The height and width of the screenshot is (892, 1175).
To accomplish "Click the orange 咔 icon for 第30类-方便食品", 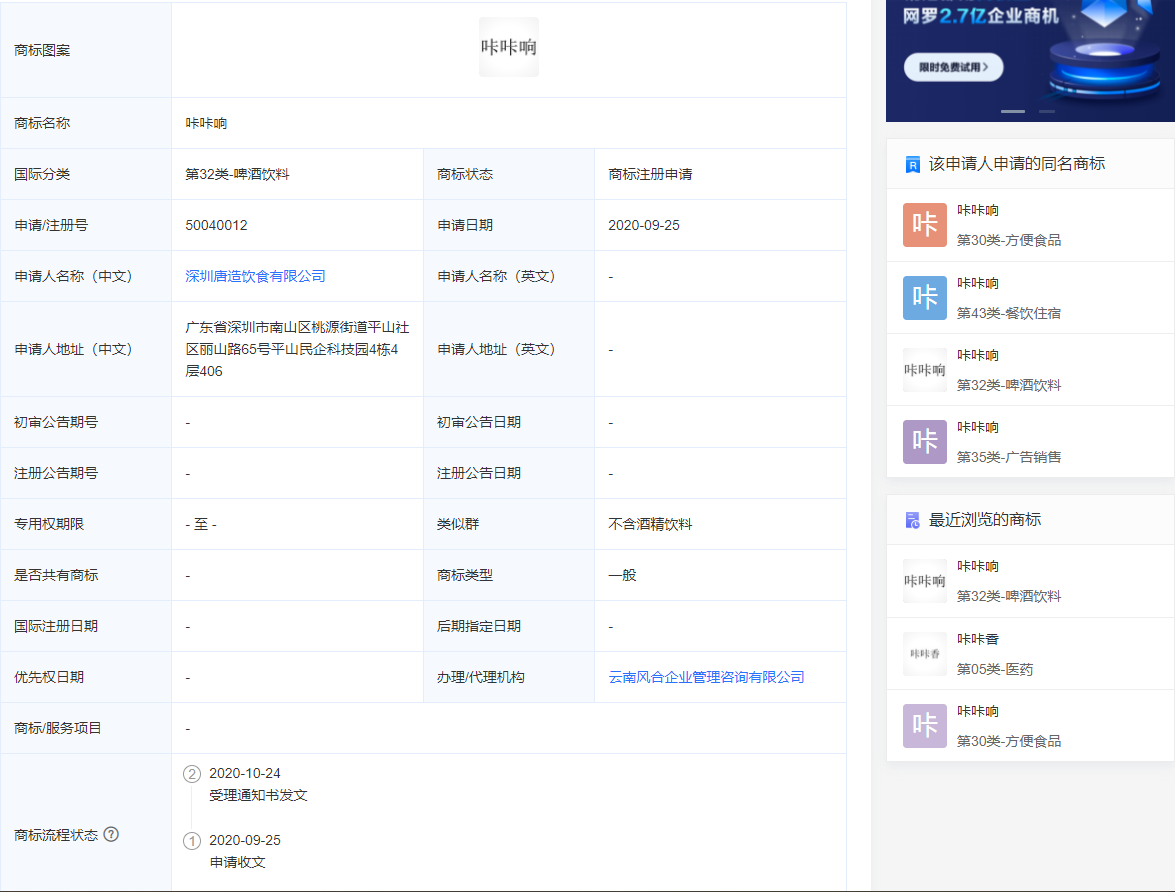I will click(924, 225).
